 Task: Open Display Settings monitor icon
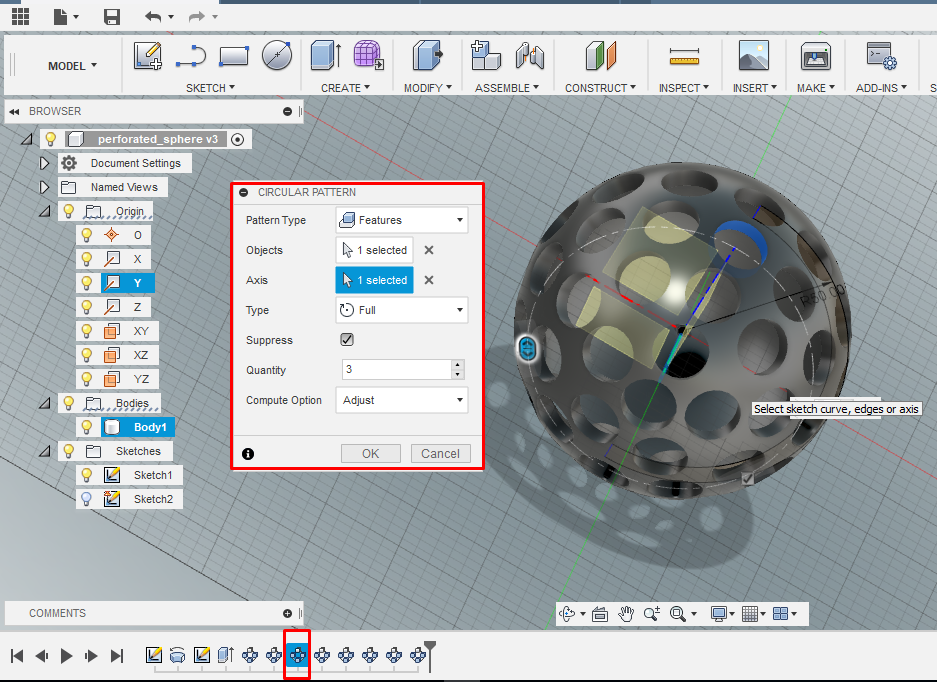(x=719, y=614)
